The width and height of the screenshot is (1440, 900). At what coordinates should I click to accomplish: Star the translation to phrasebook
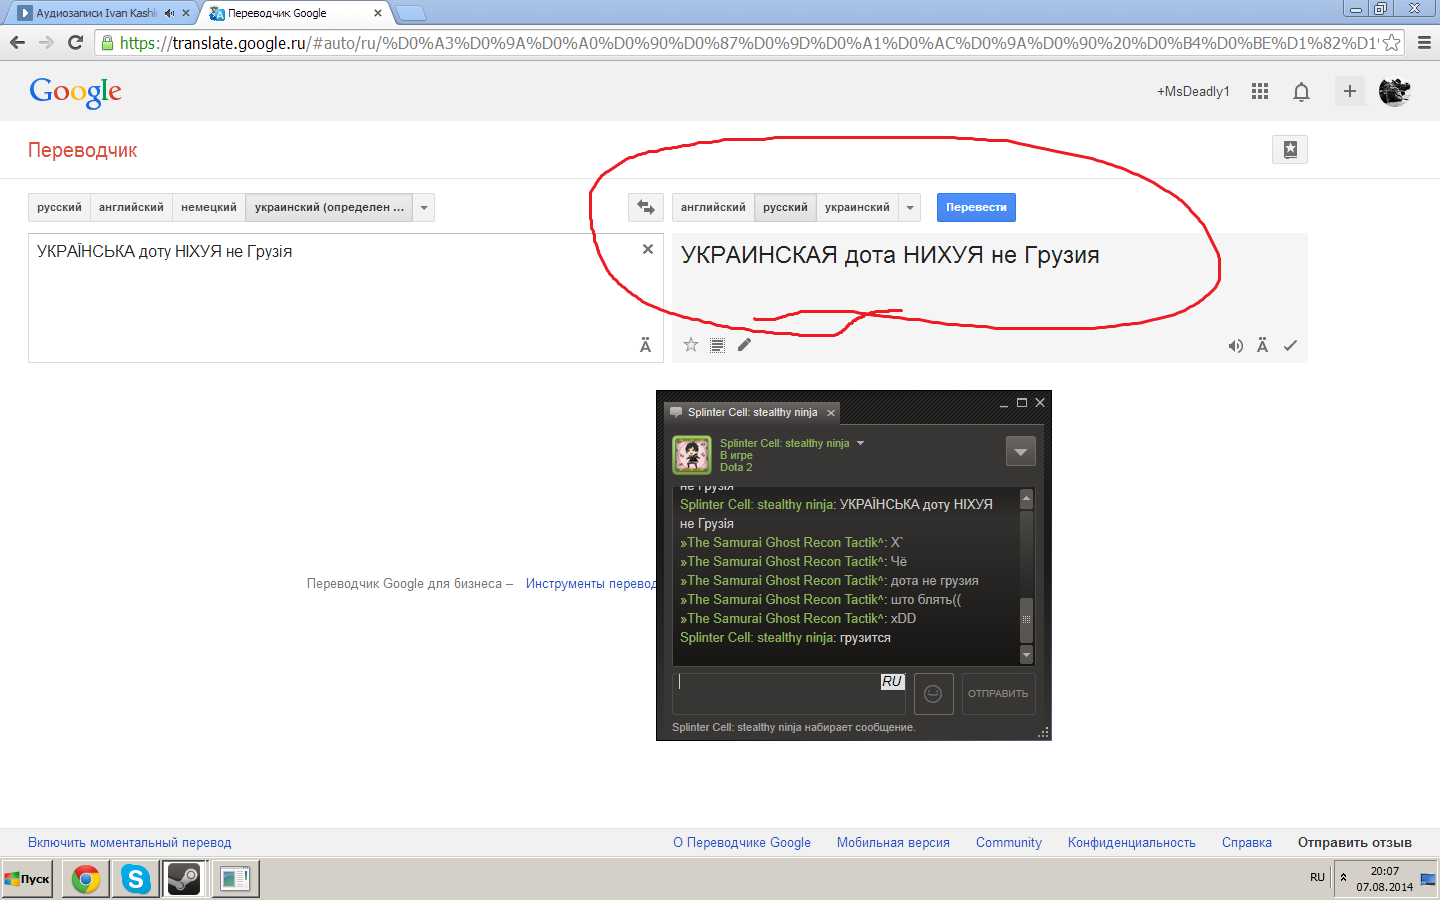tap(691, 345)
